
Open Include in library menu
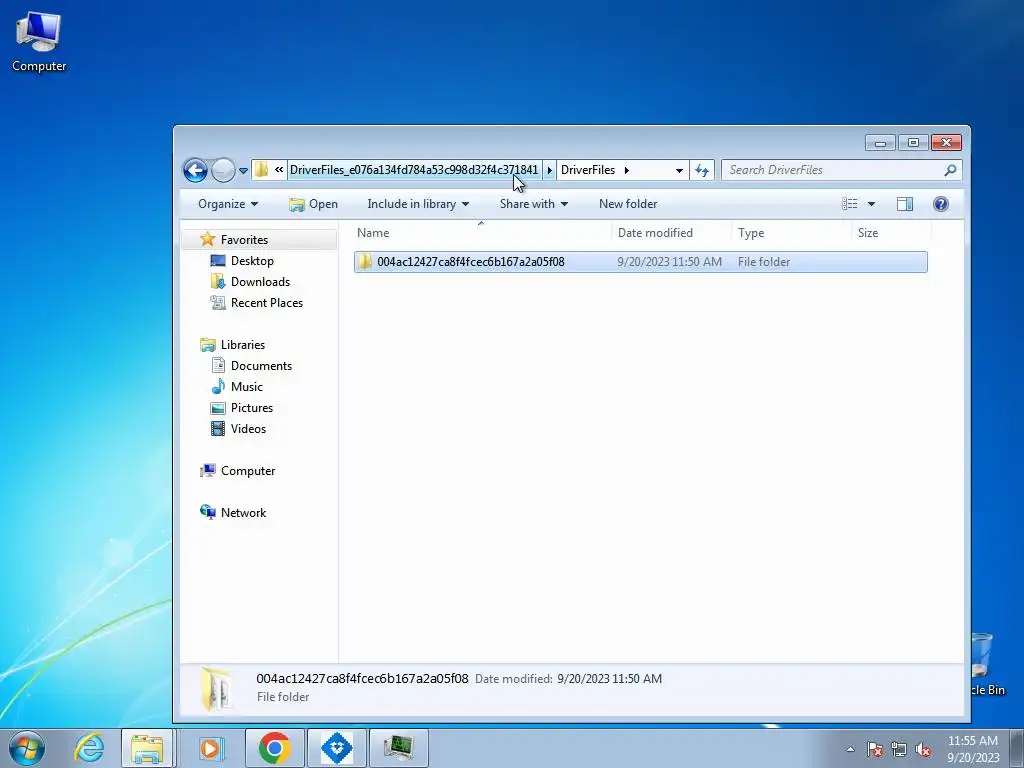(x=418, y=204)
